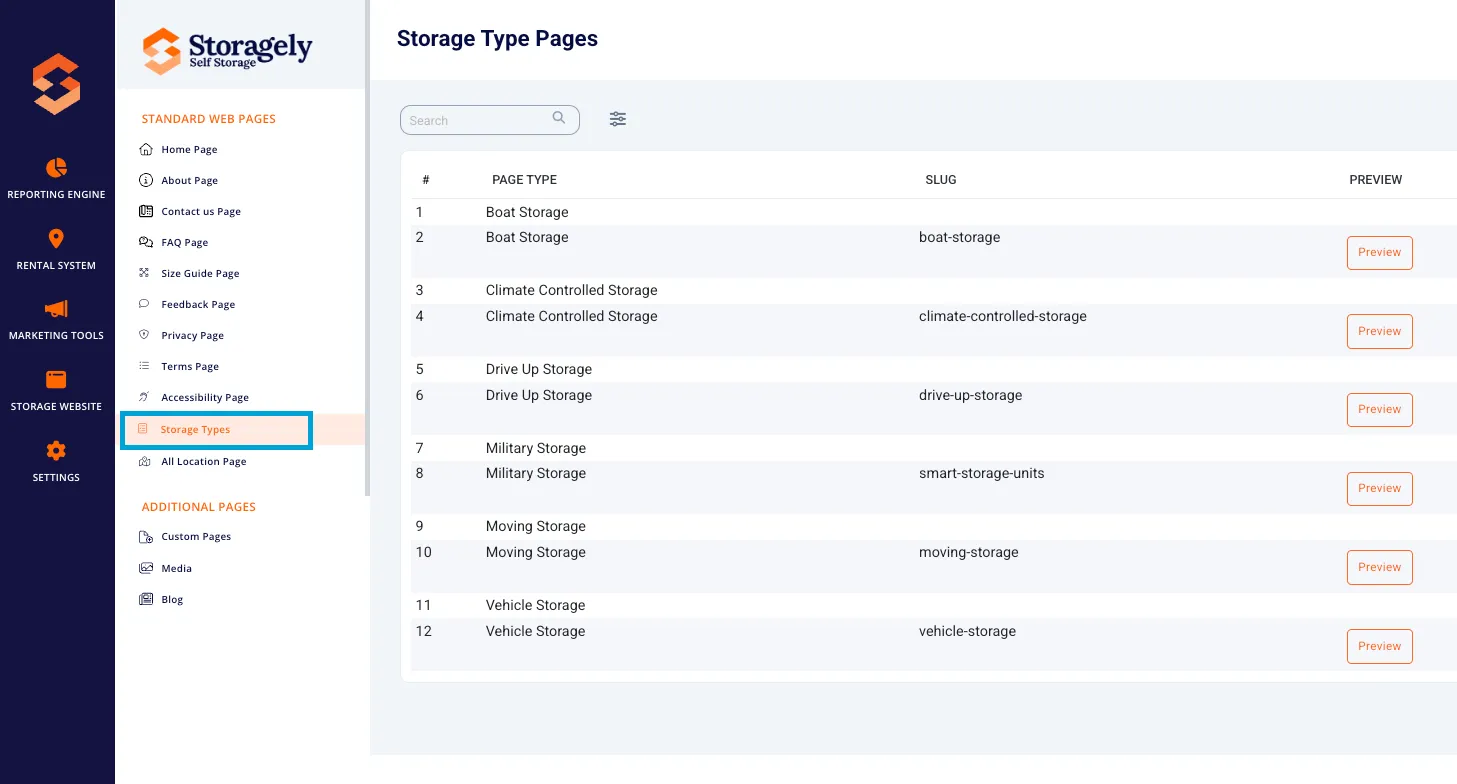1457x784 pixels.
Task: Click the list icon beside Terms Page
Action: click(x=145, y=366)
